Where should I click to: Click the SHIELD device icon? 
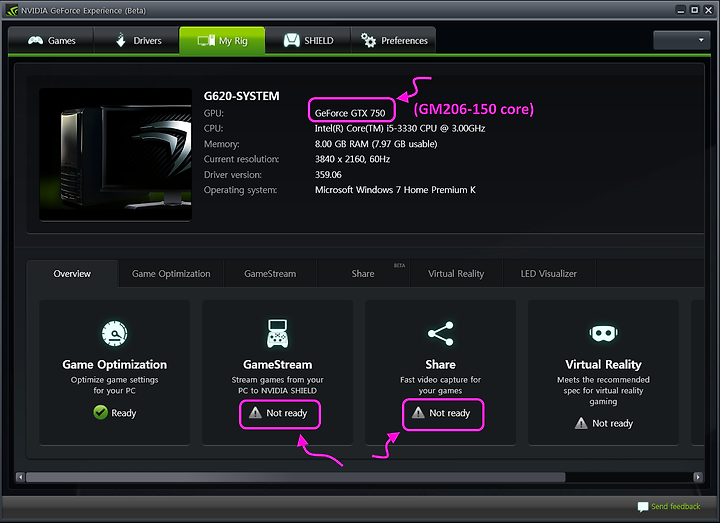[292, 40]
